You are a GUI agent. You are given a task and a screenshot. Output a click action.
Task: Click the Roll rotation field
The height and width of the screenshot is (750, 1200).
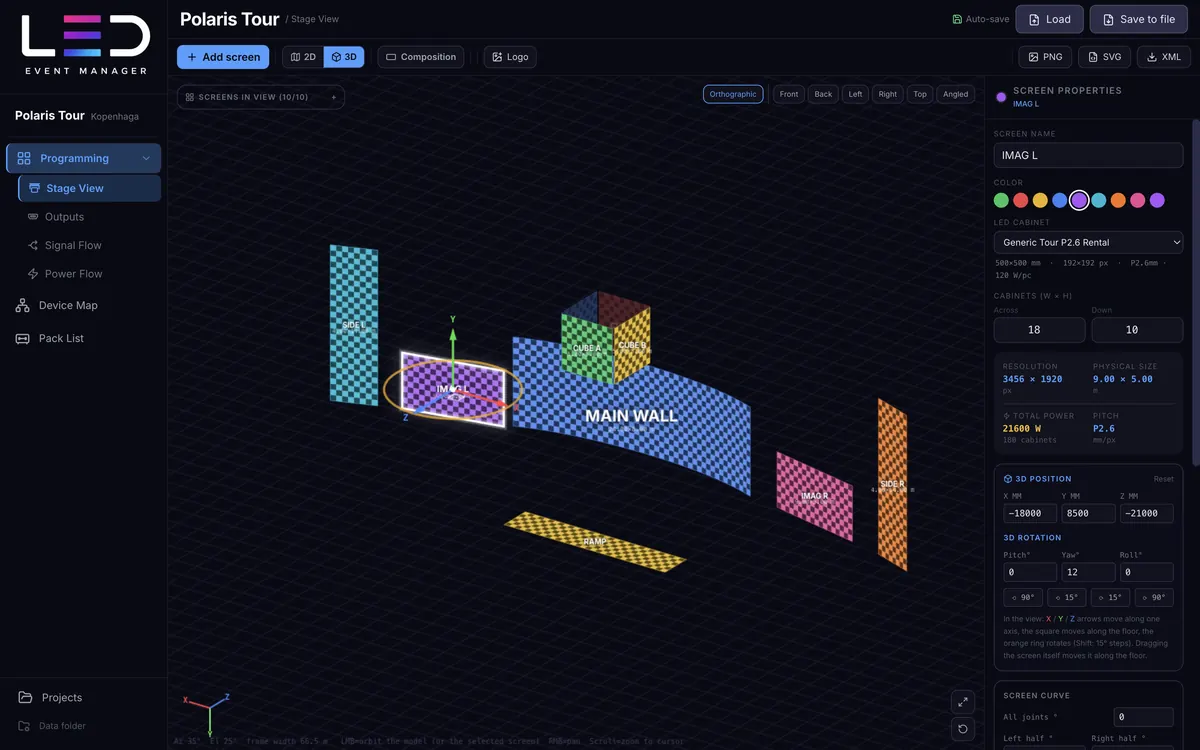click(x=1147, y=573)
